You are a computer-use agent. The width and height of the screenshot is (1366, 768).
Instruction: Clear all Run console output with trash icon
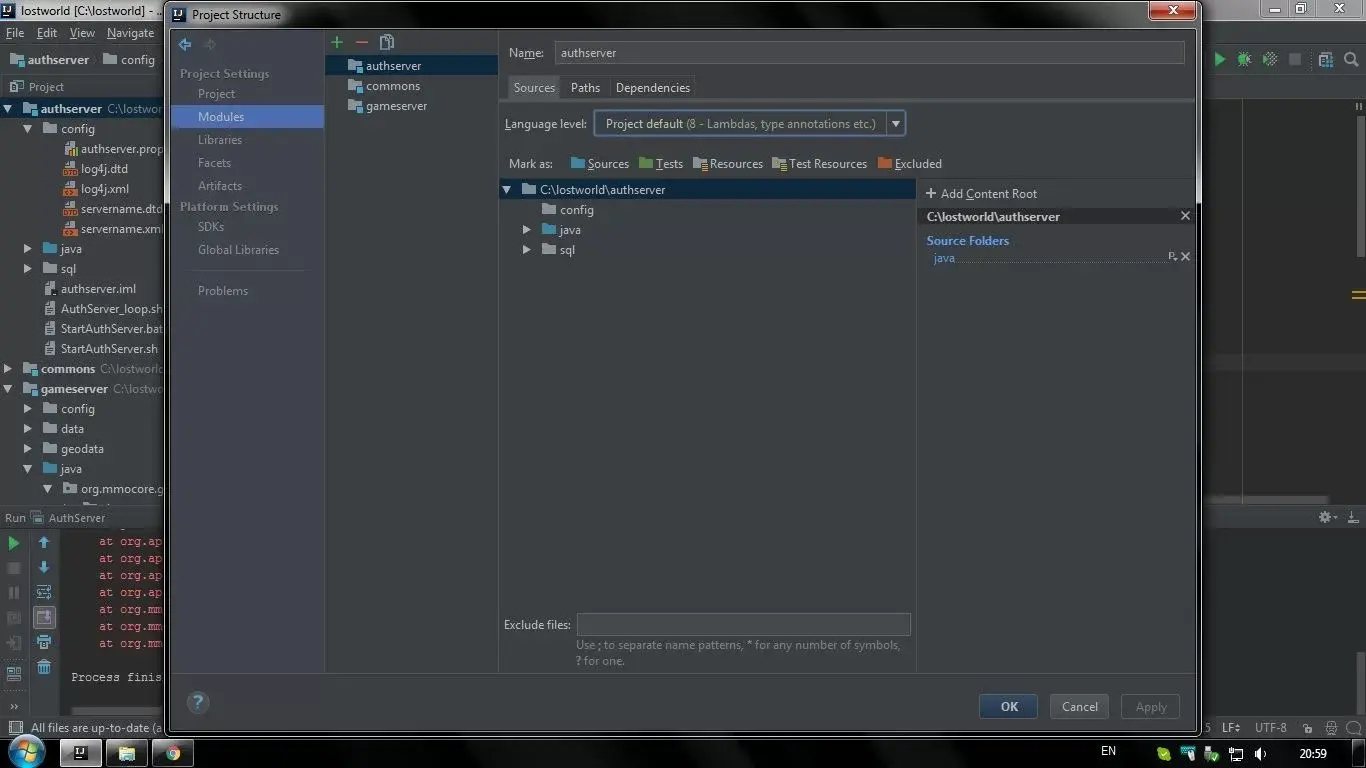(44, 667)
